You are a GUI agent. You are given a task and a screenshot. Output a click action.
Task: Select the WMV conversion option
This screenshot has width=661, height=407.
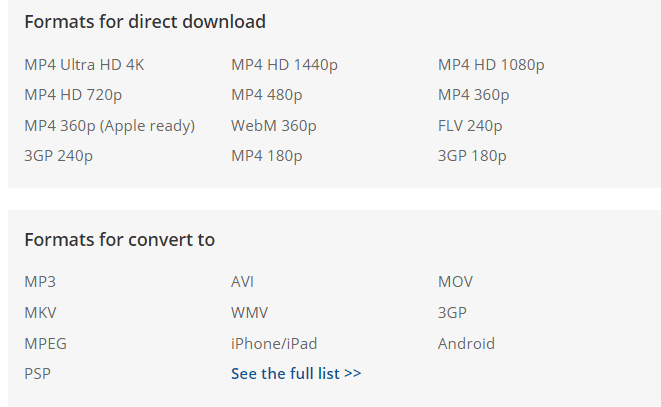pos(249,313)
